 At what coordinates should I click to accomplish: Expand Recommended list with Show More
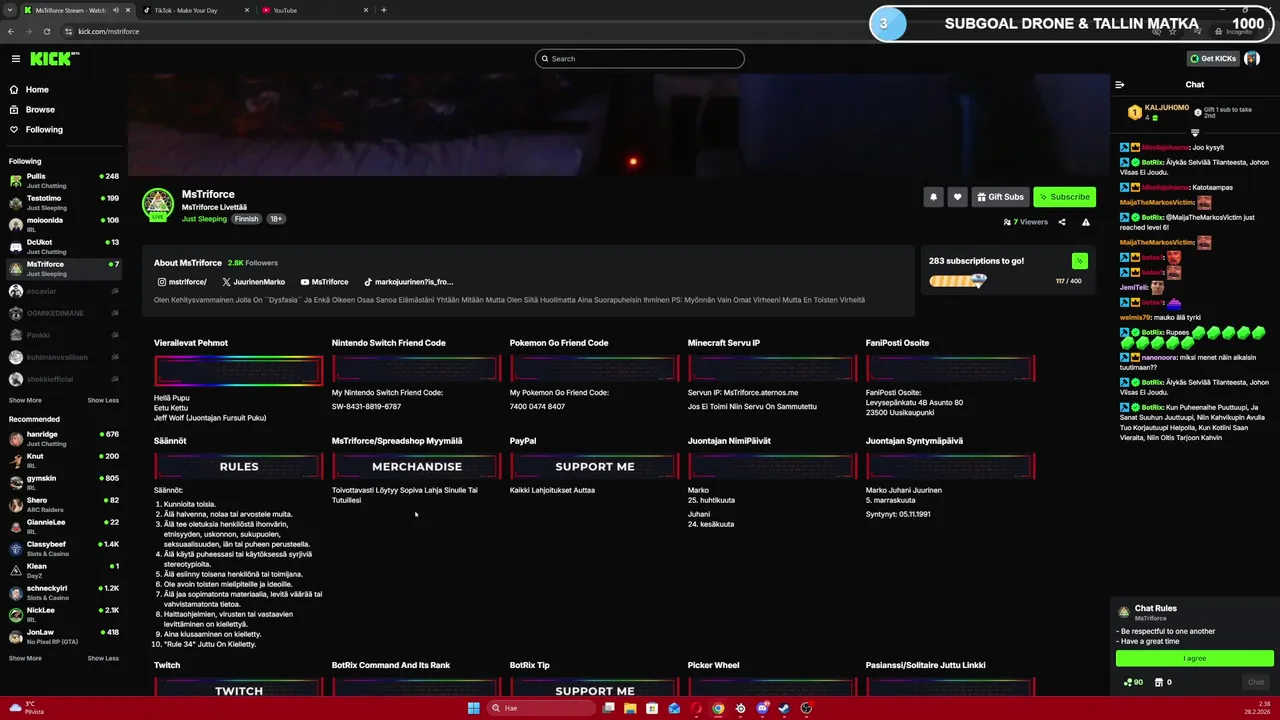click(x=25, y=658)
